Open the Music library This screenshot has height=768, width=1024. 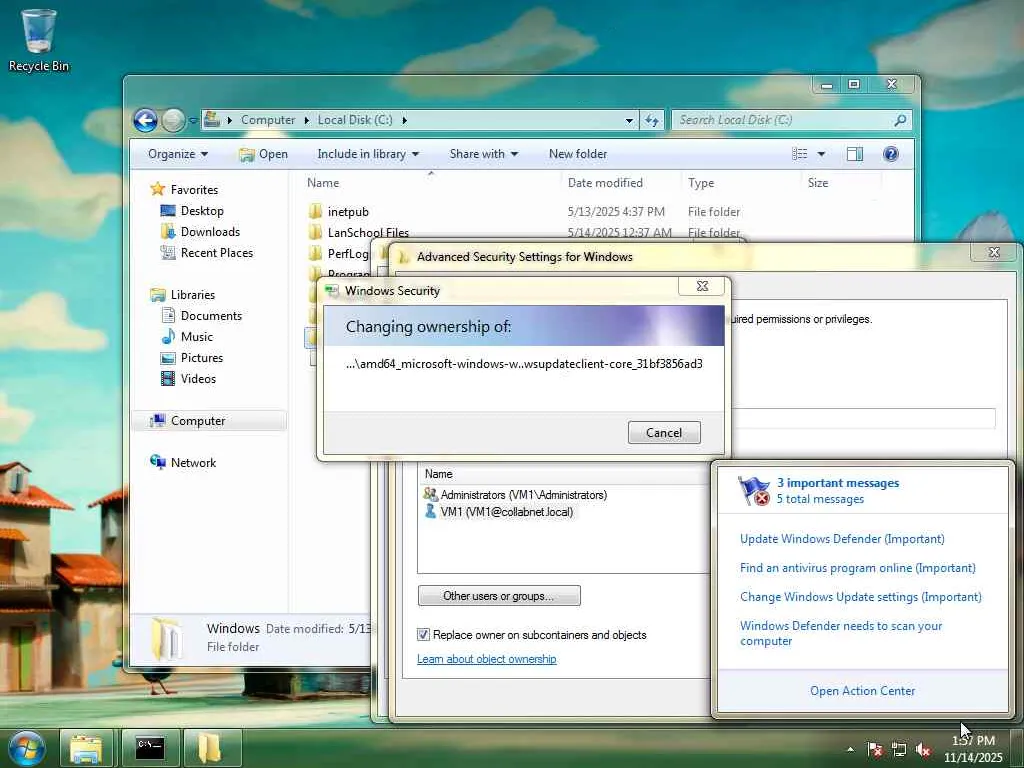click(197, 337)
